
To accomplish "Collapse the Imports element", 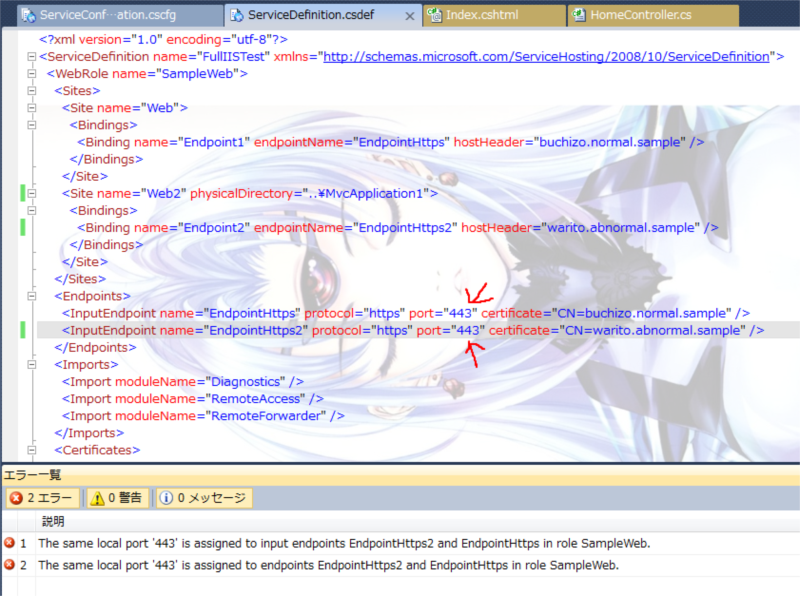I will (x=32, y=364).
